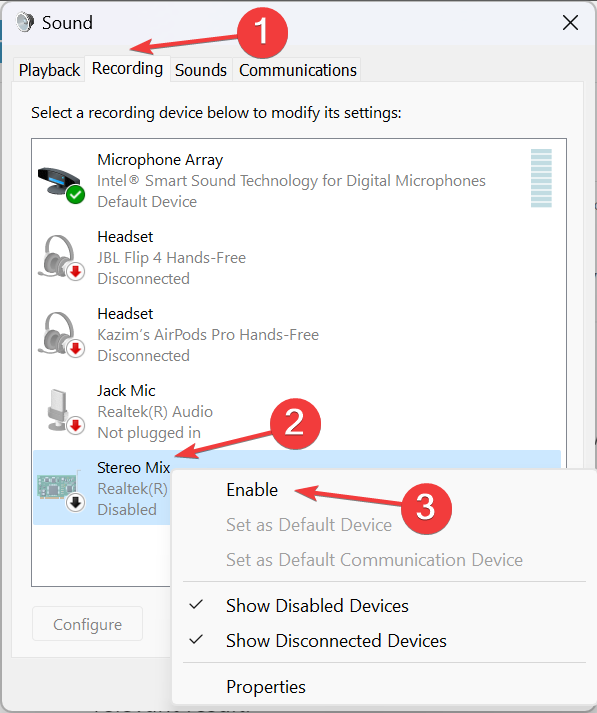Select the AirPods Pro headset icon
The height and width of the screenshot is (713, 597).
pos(61,334)
